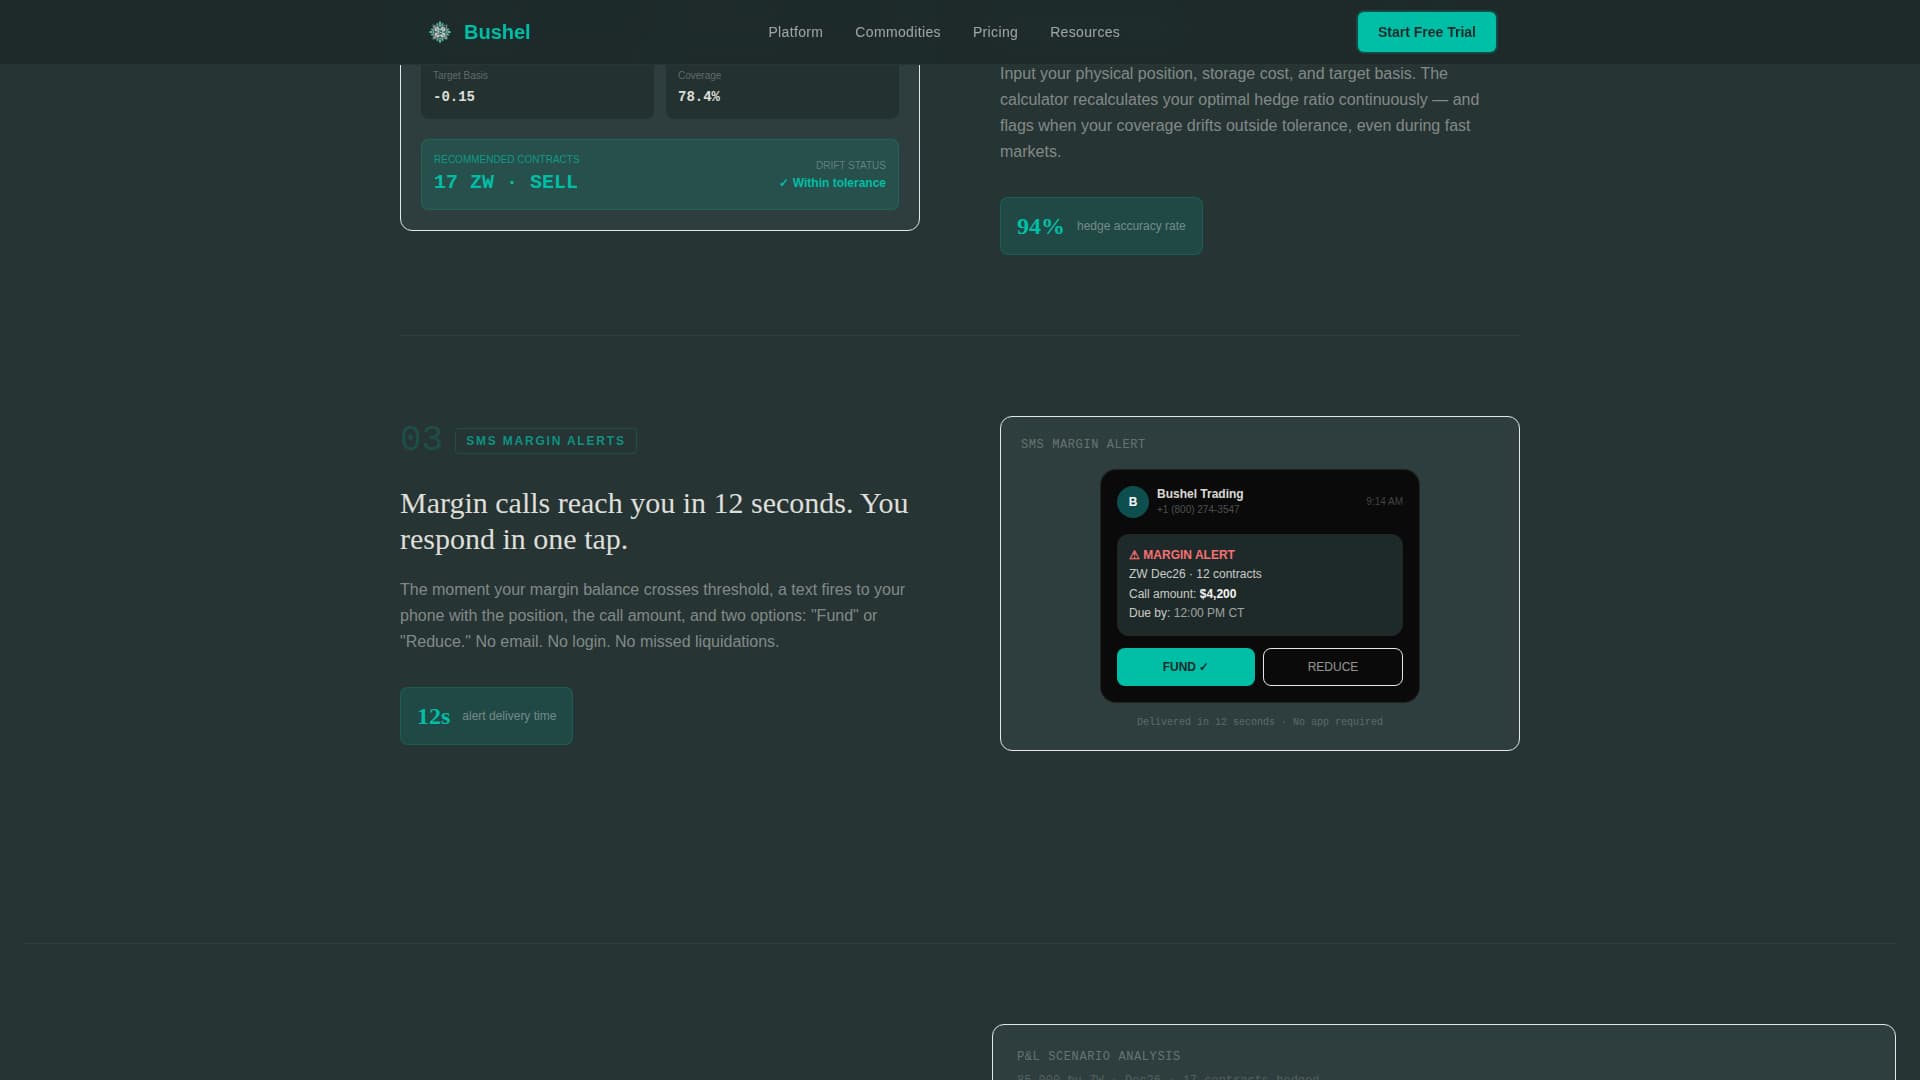1920x1080 pixels.
Task: Click the ZW Dec26 · 12 contracts line
Action: [x=1195, y=574]
